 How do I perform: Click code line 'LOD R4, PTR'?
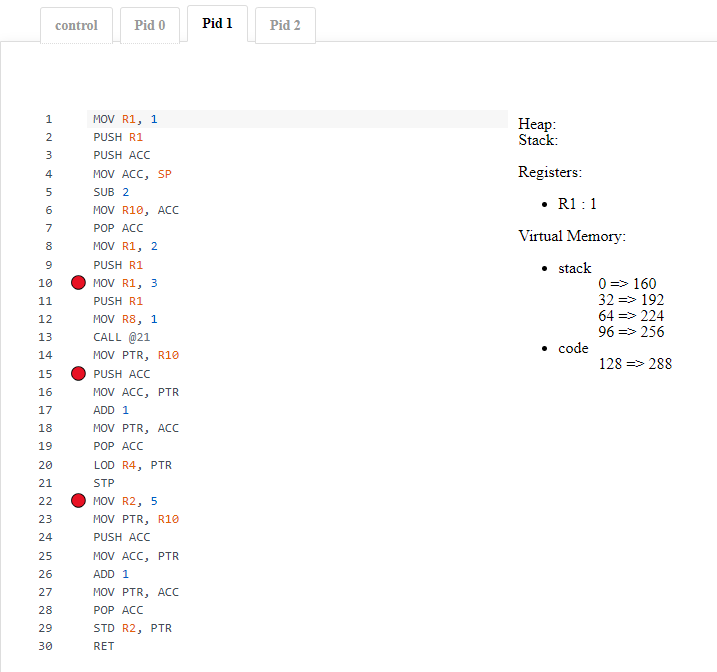(133, 465)
